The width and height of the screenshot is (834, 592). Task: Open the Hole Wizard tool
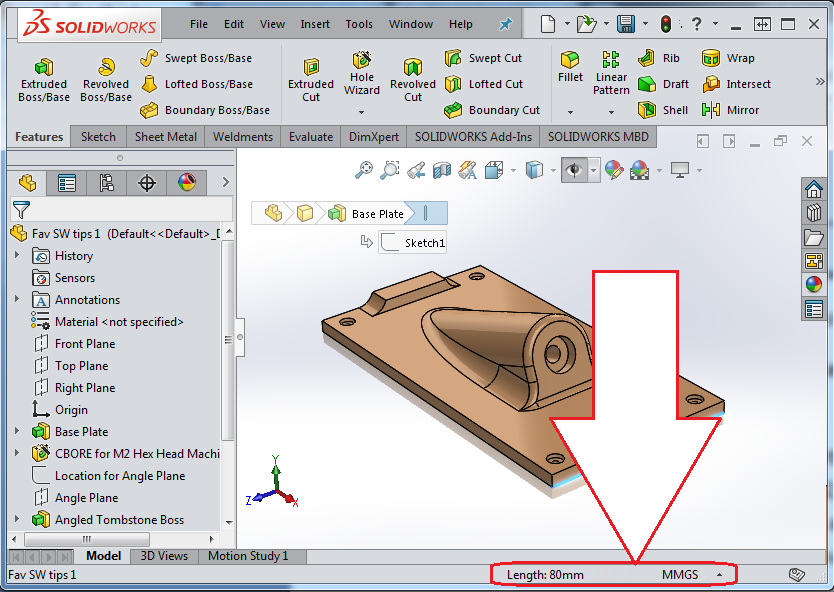pos(362,73)
